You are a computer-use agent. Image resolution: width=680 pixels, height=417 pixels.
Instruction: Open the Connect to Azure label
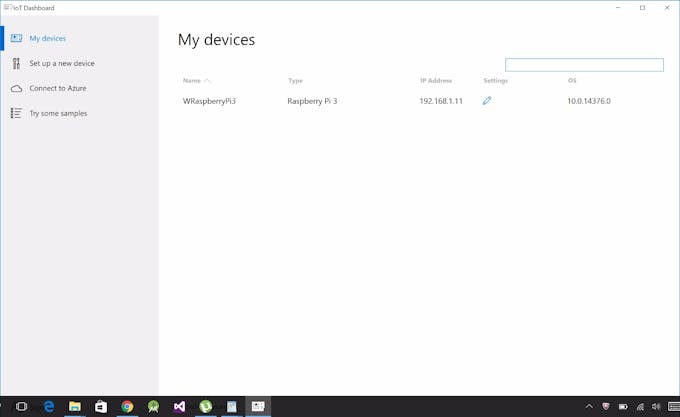pyautogui.click(x=58, y=88)
